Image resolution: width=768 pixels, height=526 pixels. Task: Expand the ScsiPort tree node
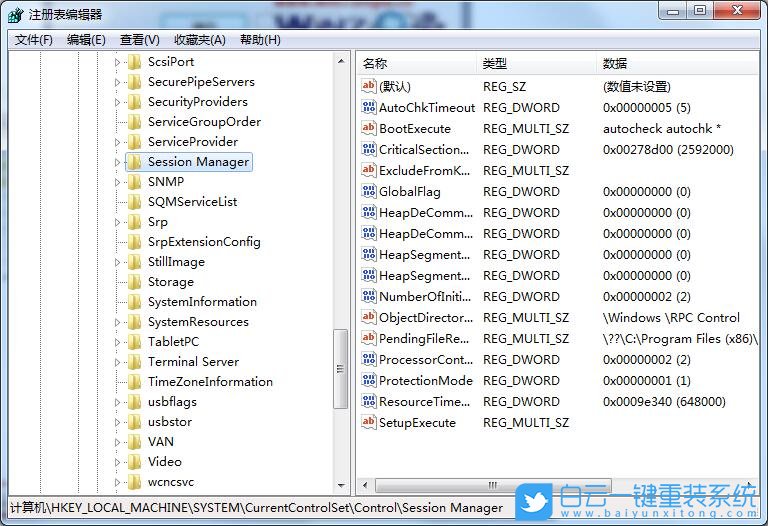tap(117, 62)
